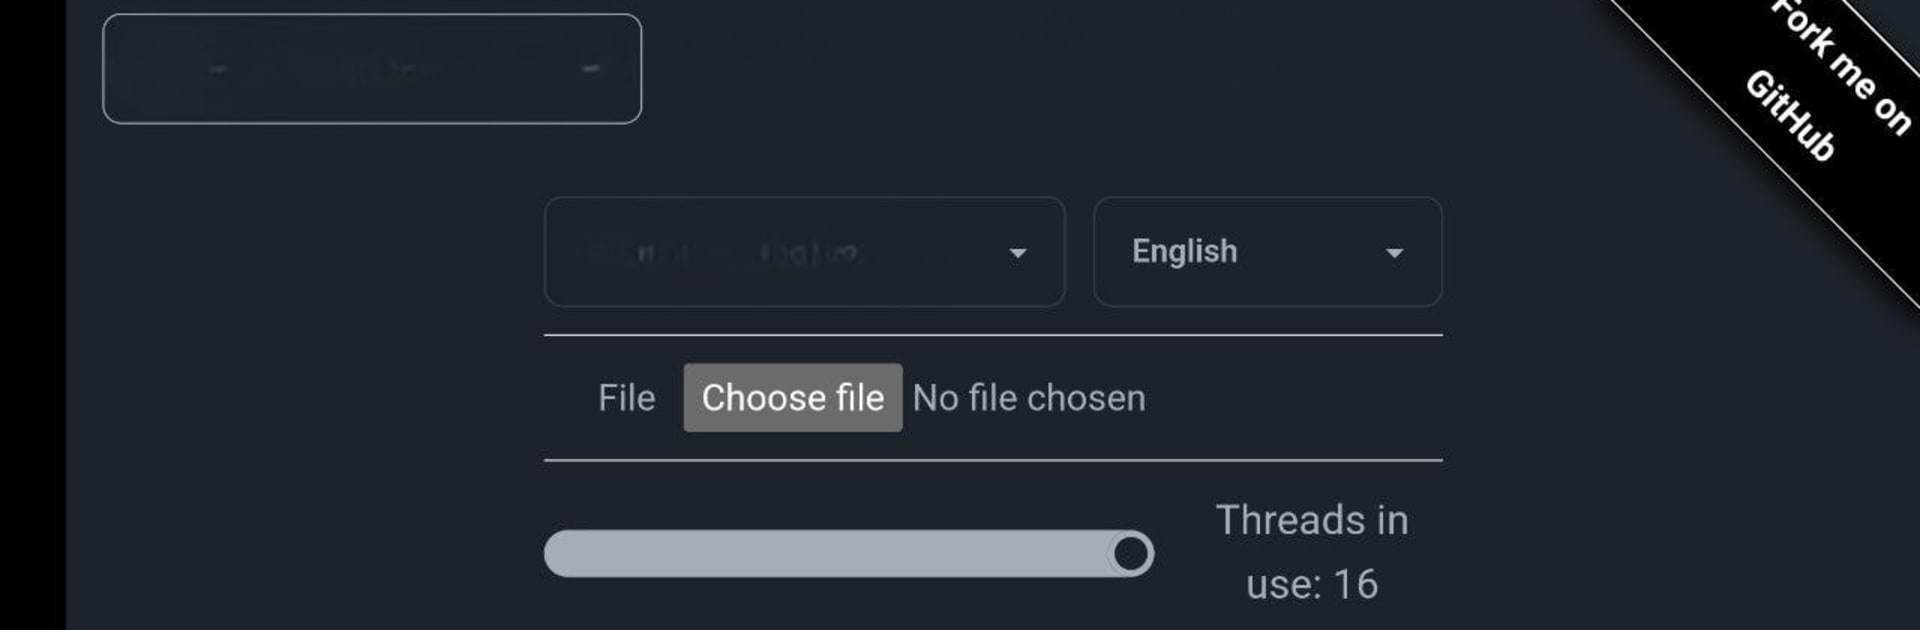Click the small left dash in the outlined button

tap(218, 69)
